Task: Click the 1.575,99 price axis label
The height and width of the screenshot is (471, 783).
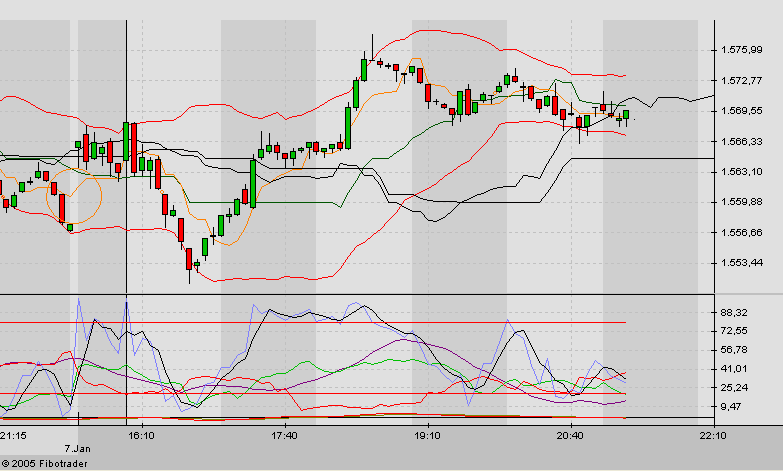Action: pyautogui.click(x=742, y=50)
